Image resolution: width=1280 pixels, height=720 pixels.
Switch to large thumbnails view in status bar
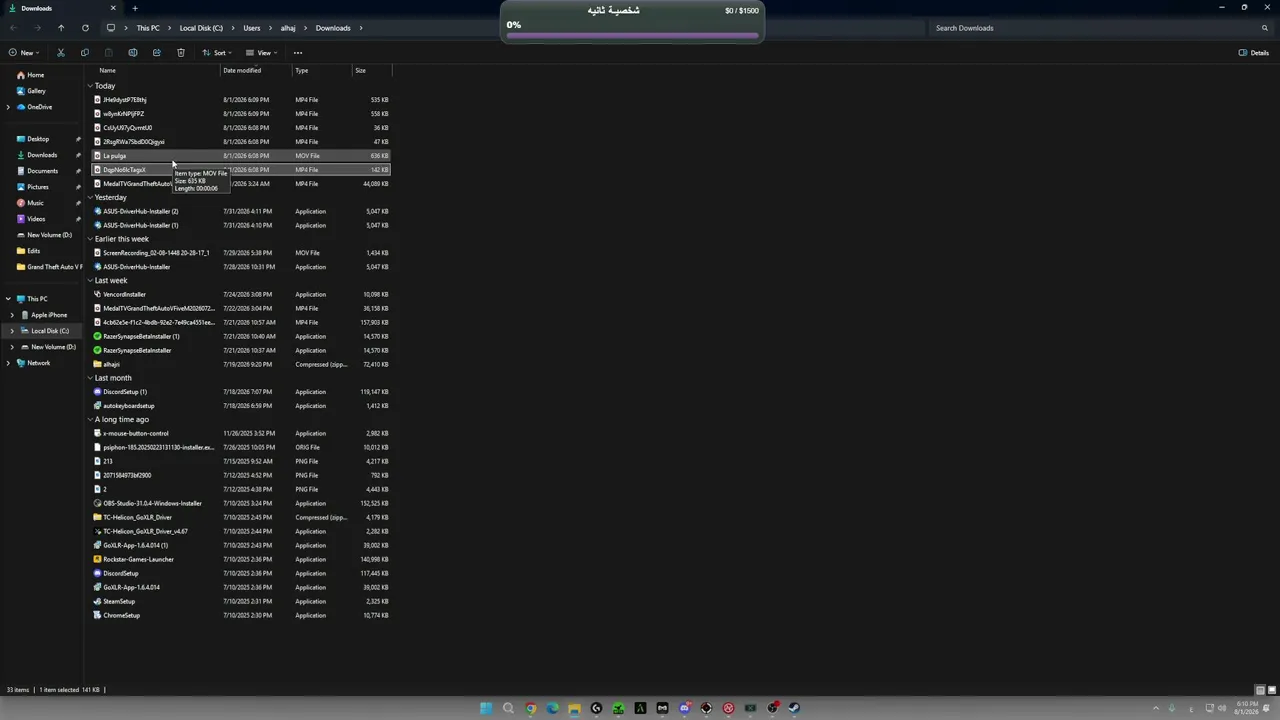[1271, 690]
